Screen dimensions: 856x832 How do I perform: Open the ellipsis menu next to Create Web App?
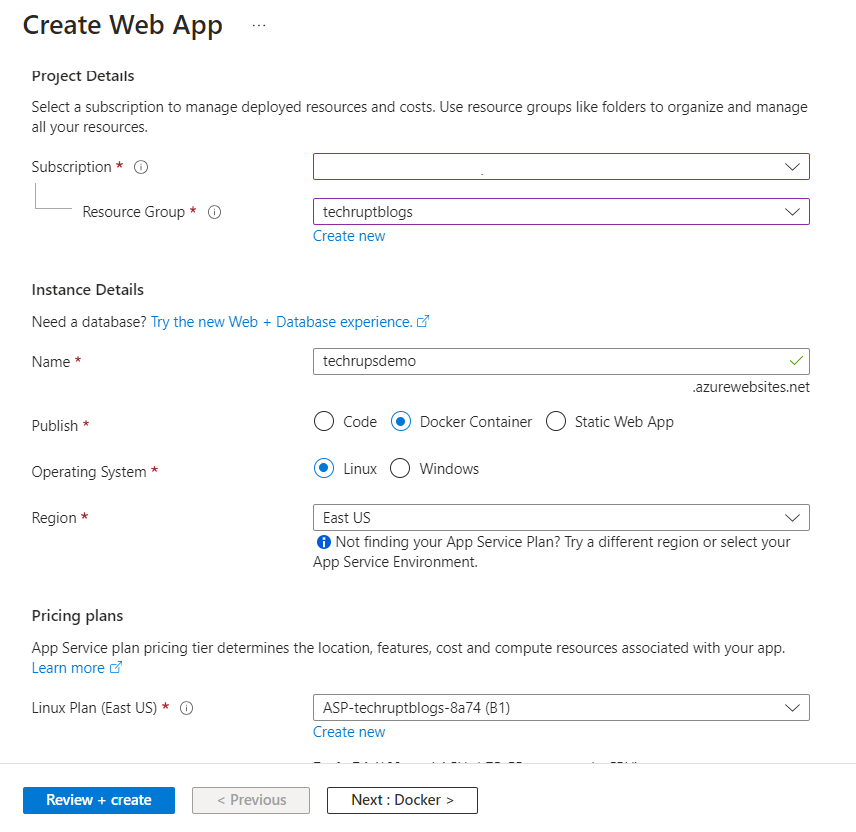tap(259, 26)
